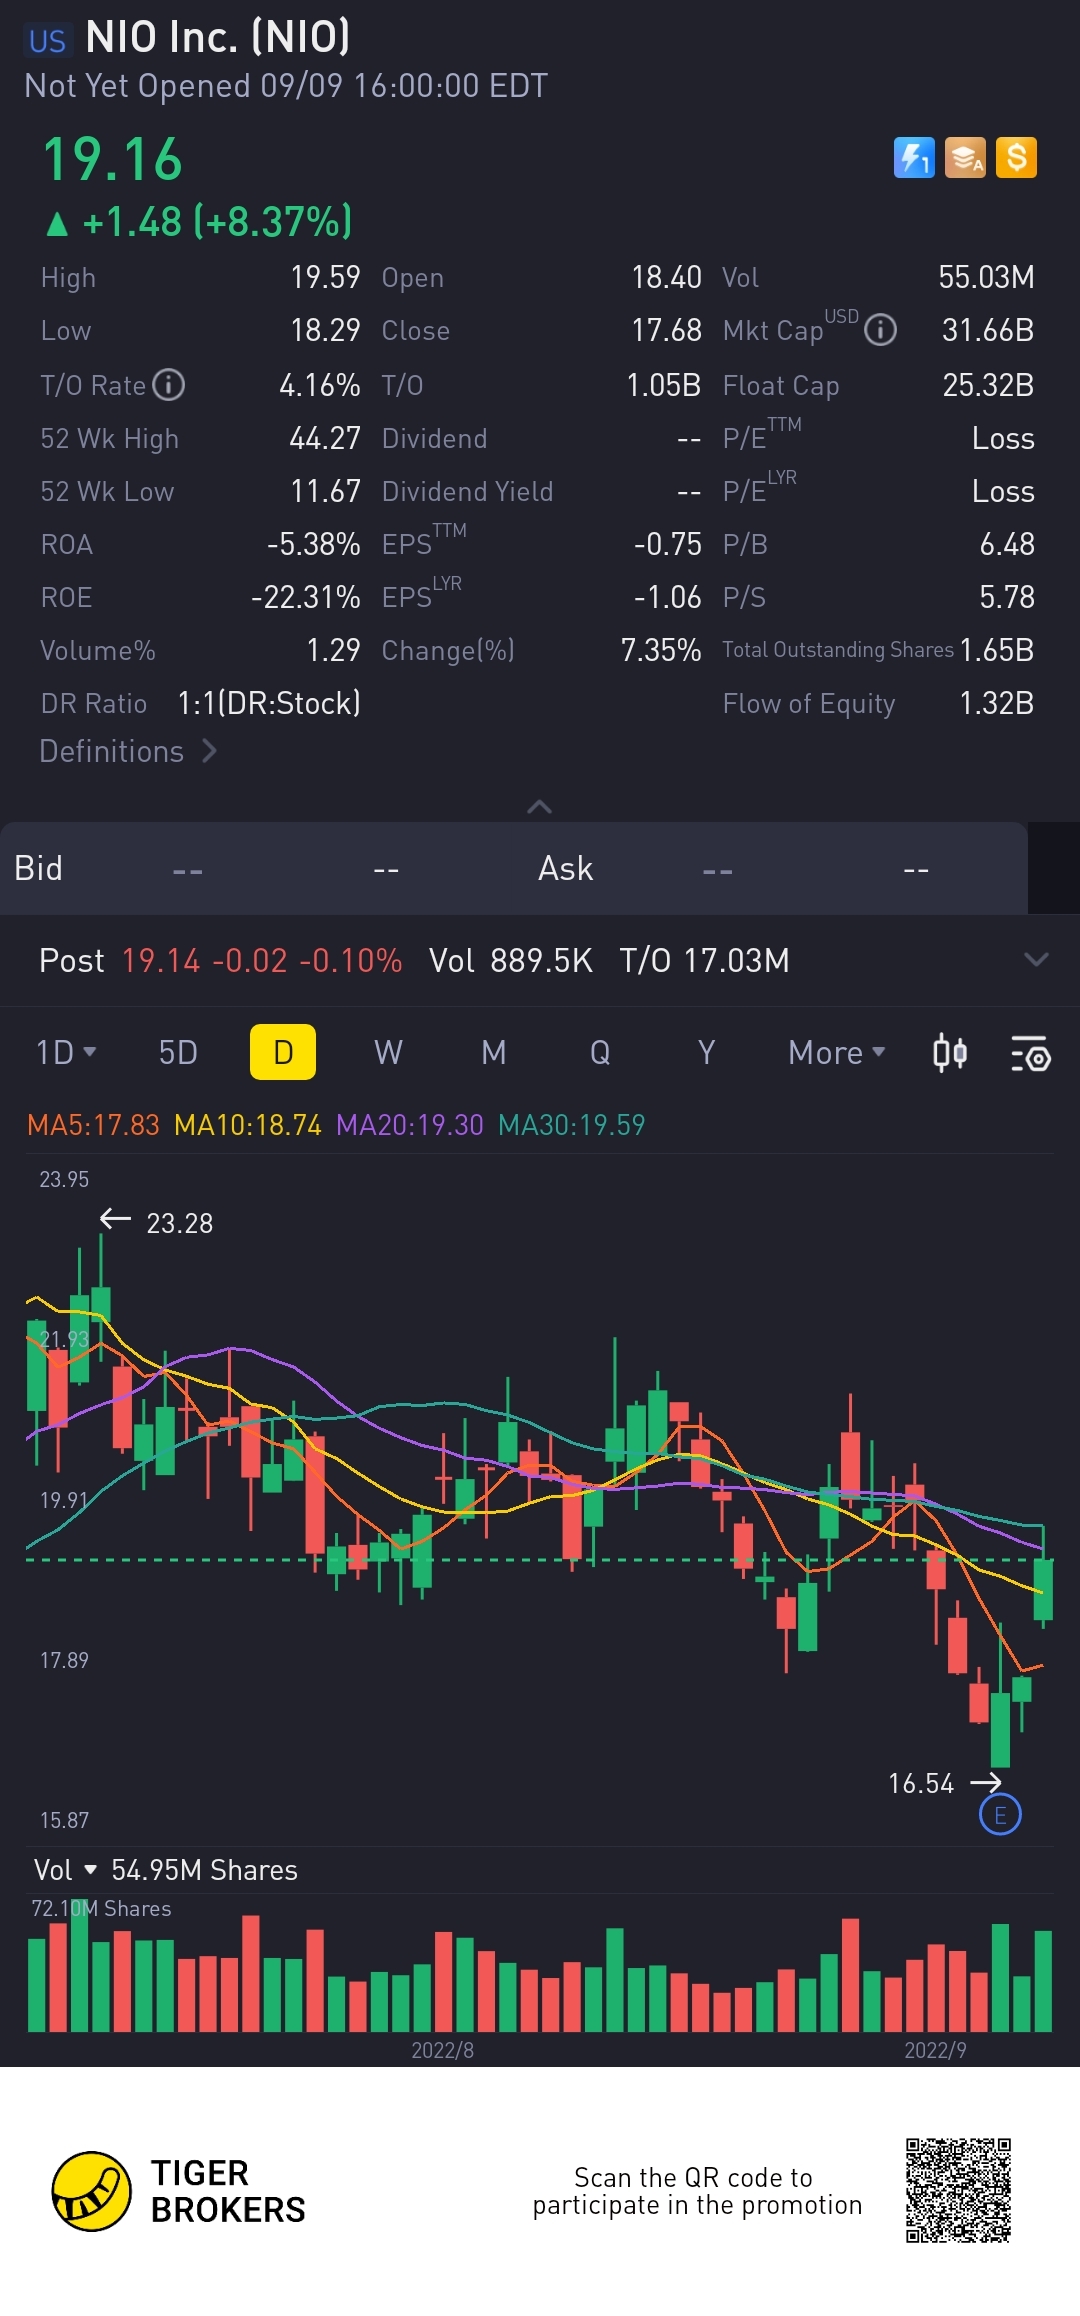Tap Float Cap value 25.32B
The width and height of the screenshot is (1080, 2316).
[x=988, y=385]
